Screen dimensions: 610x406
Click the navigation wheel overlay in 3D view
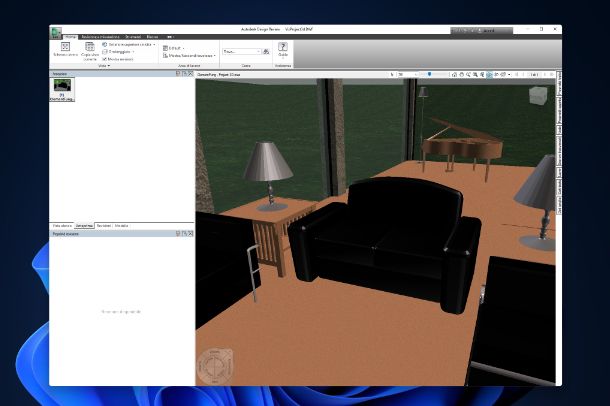click(x=214, y=366)
